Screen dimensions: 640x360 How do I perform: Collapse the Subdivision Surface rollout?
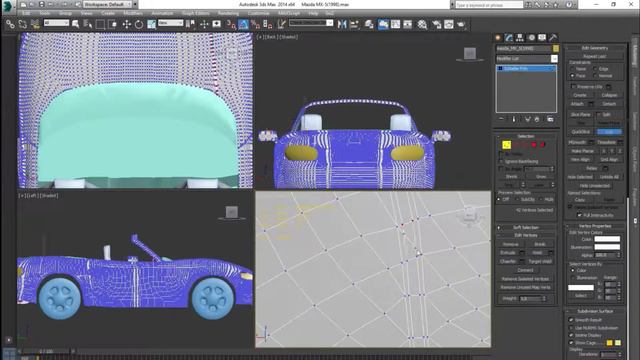pyautogui.click(x=595, y=311)
